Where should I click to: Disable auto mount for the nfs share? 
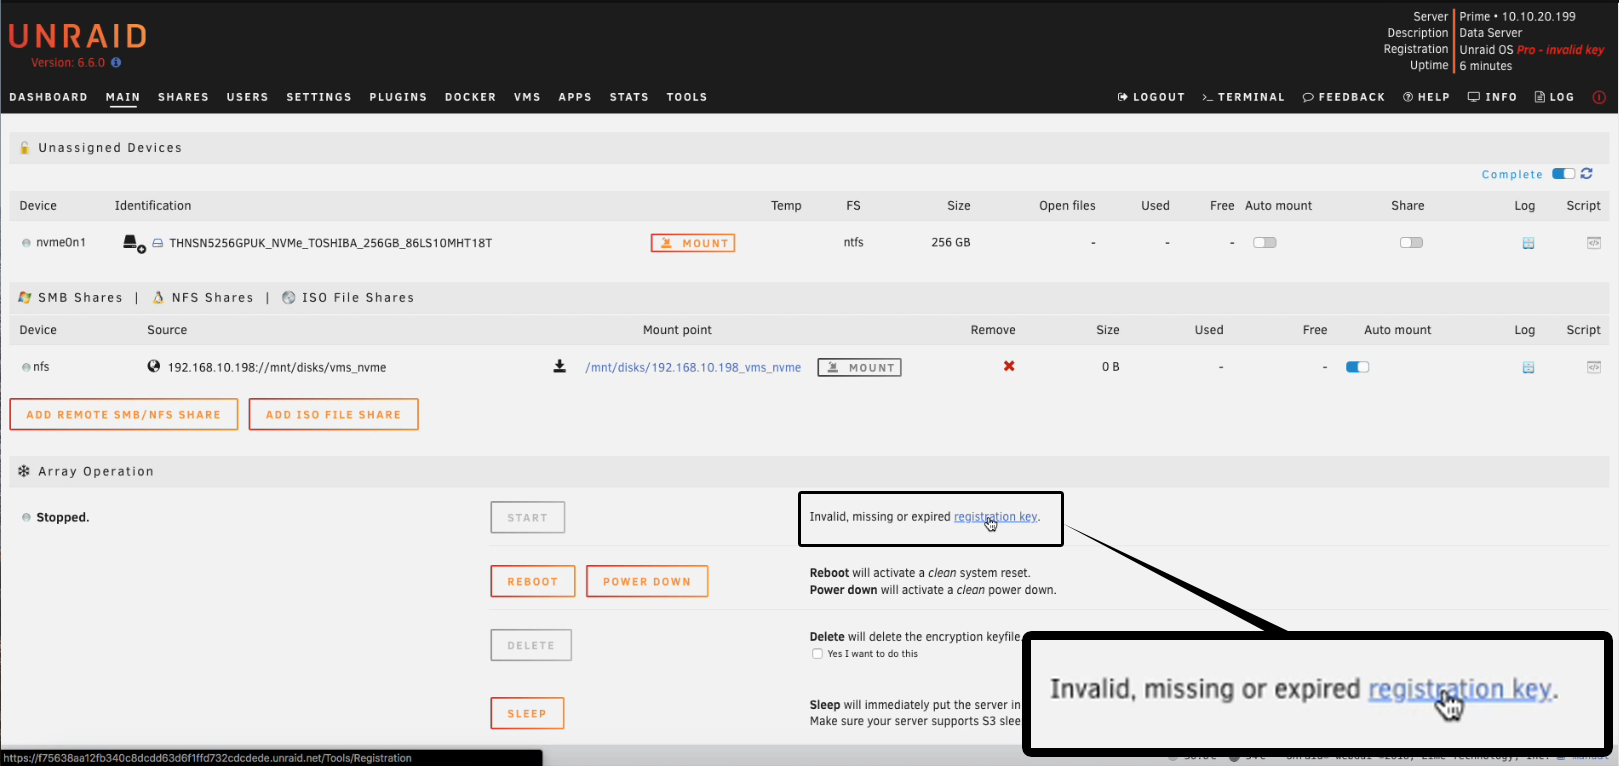pyautogui.click(x=1357, y=367)
